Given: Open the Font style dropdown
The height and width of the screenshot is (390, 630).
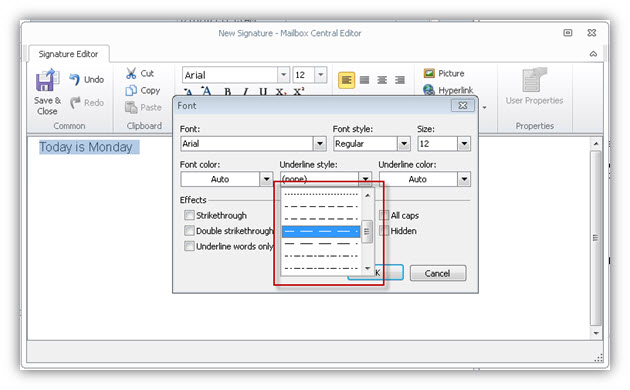Looking at the screenshot, I should 404,143.
